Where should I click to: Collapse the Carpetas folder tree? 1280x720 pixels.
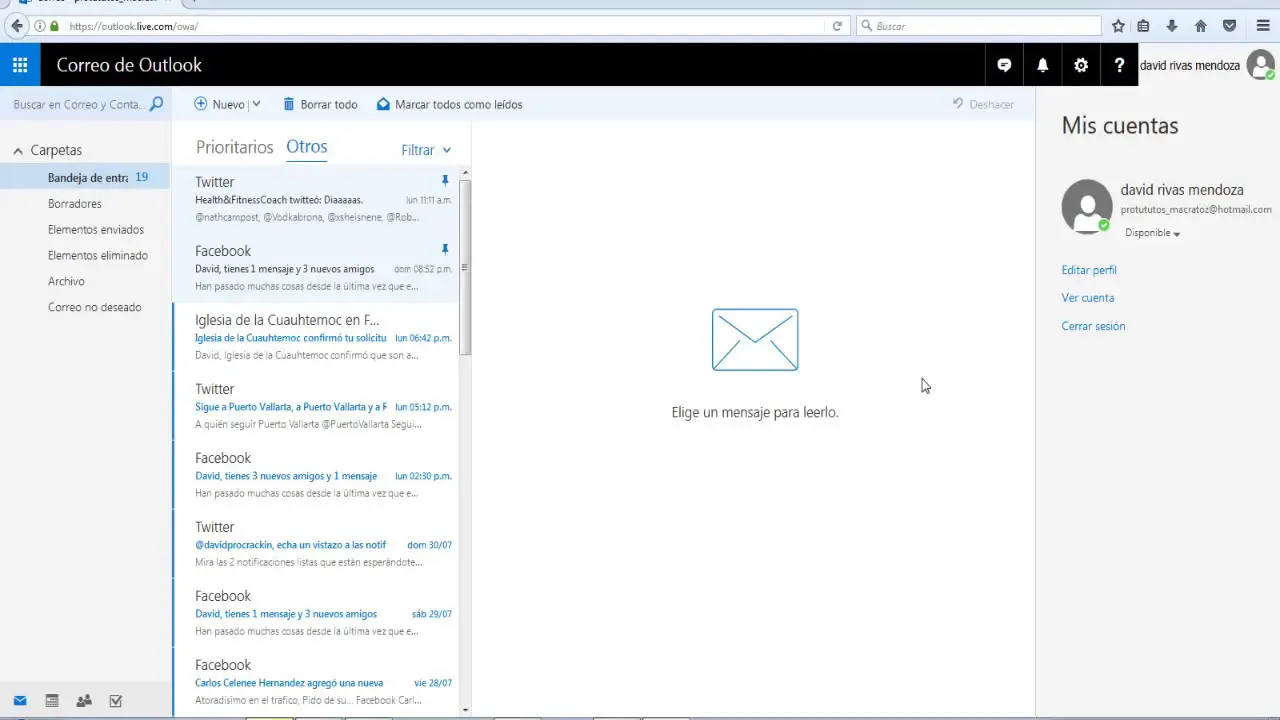[x=18, y=151]
